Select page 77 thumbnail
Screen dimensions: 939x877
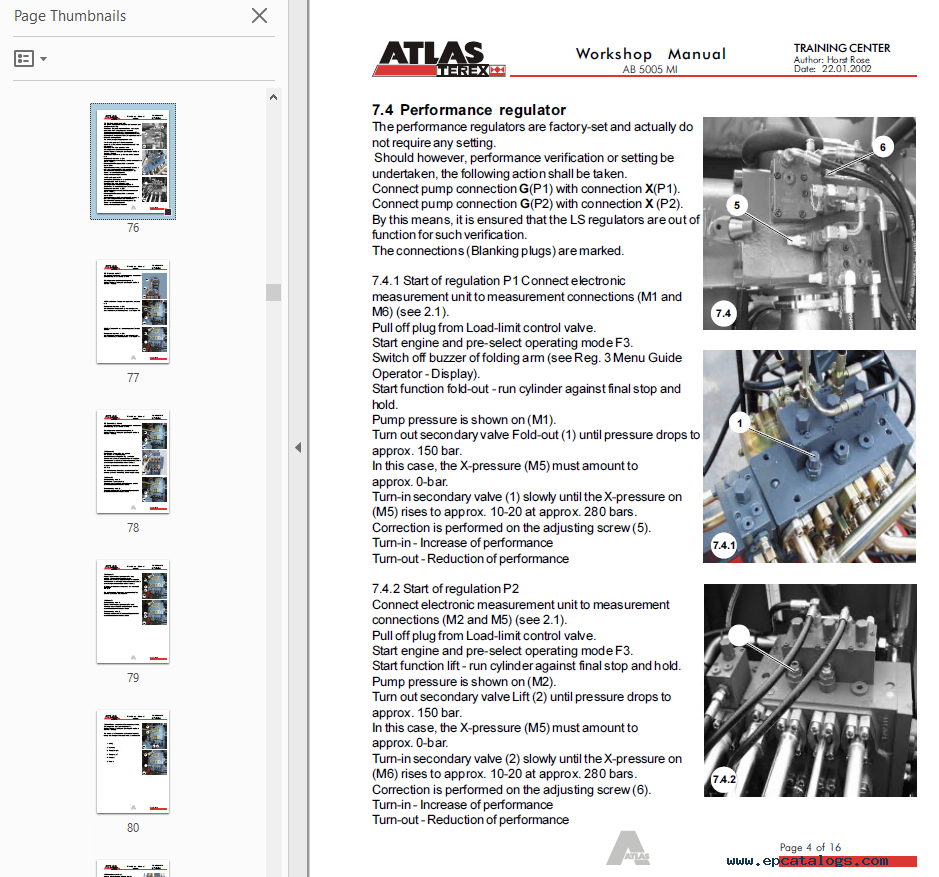tap(133, 312)
